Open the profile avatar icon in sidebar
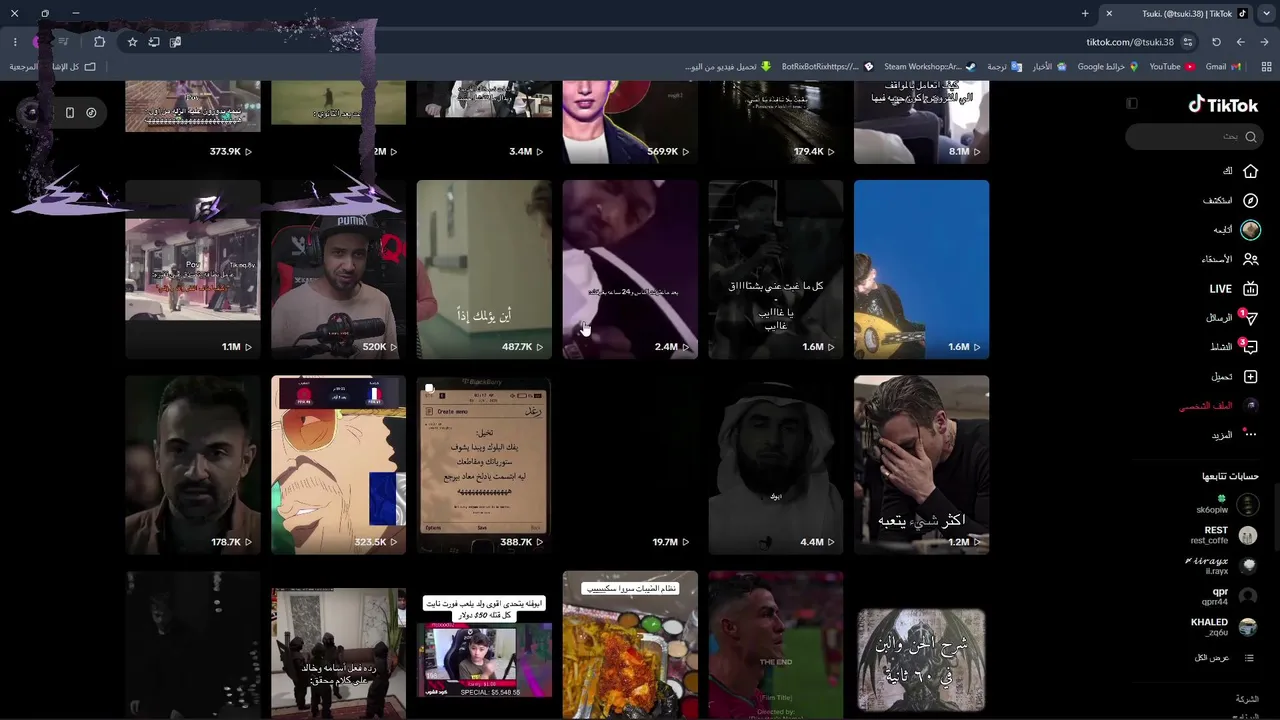This screenshot has width=1280, height=720. pyautogui.click(x=1250, y=406)
